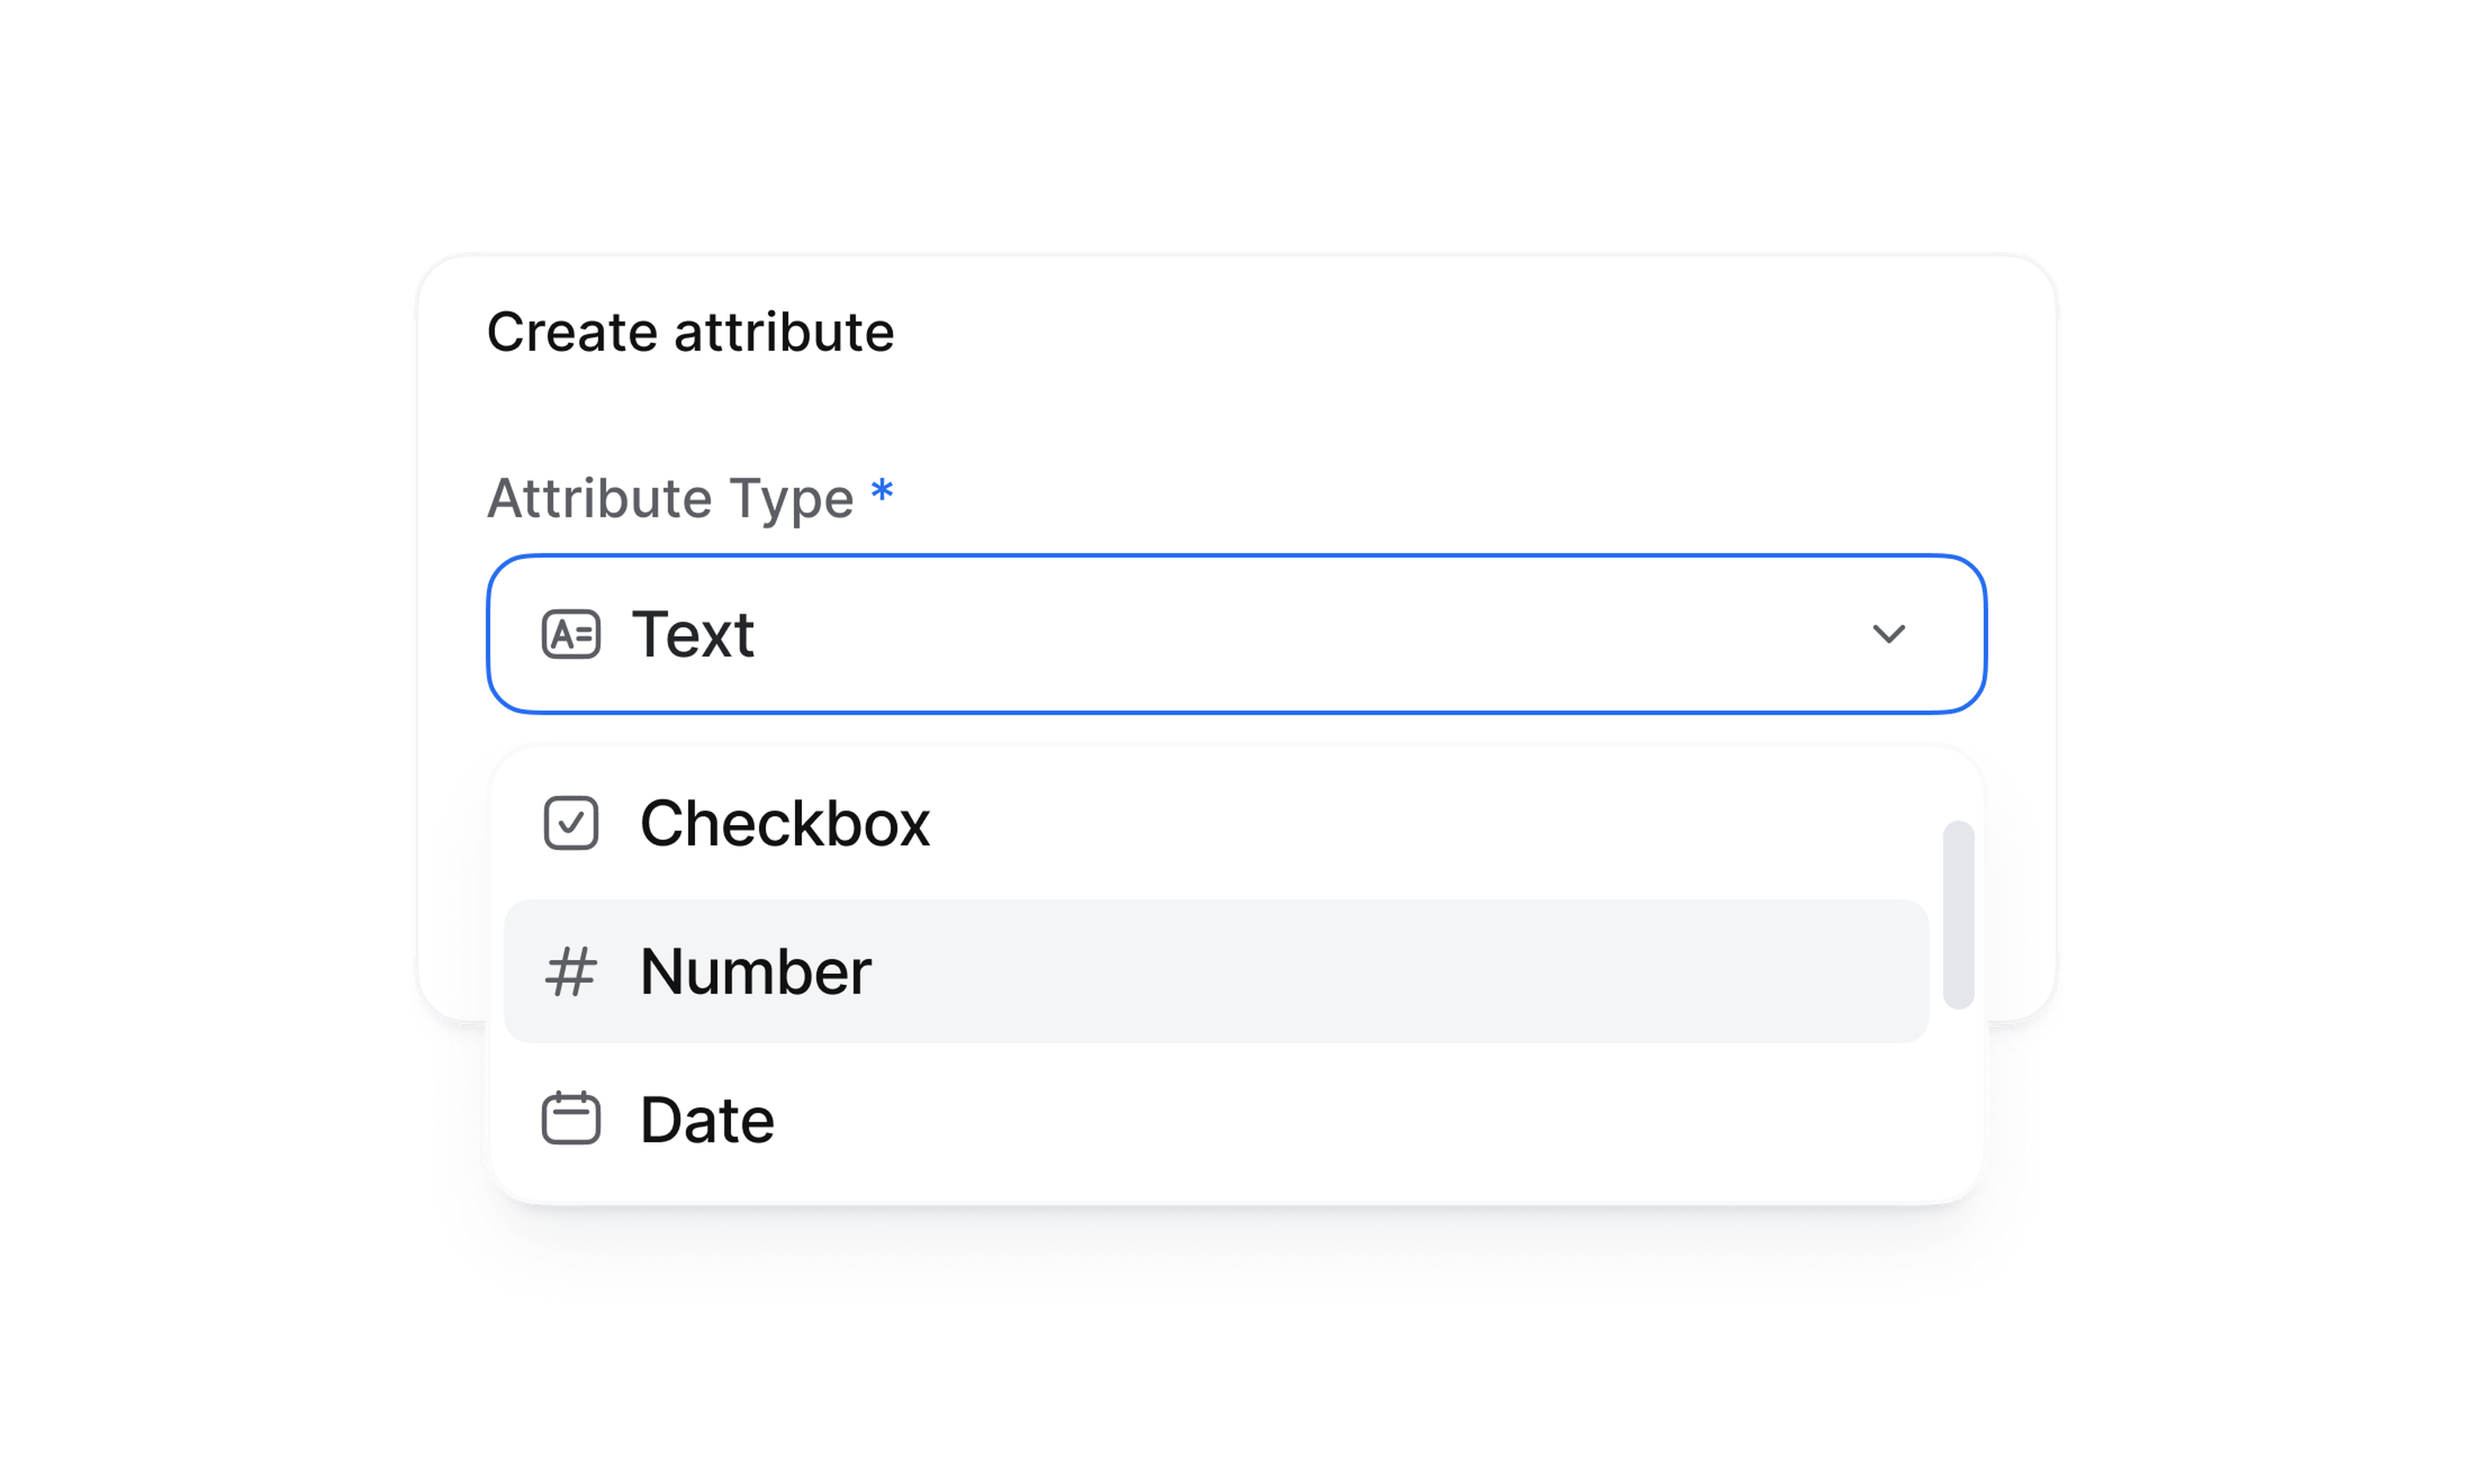Open the Attribute Type dropdown field

click(x=1236, y=634)
